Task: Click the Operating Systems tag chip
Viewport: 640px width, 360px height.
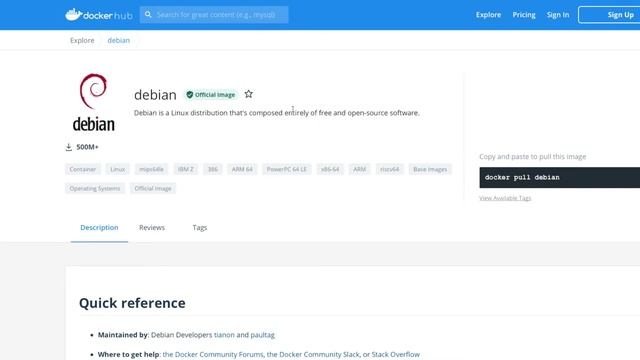Action: click(95, 188)
